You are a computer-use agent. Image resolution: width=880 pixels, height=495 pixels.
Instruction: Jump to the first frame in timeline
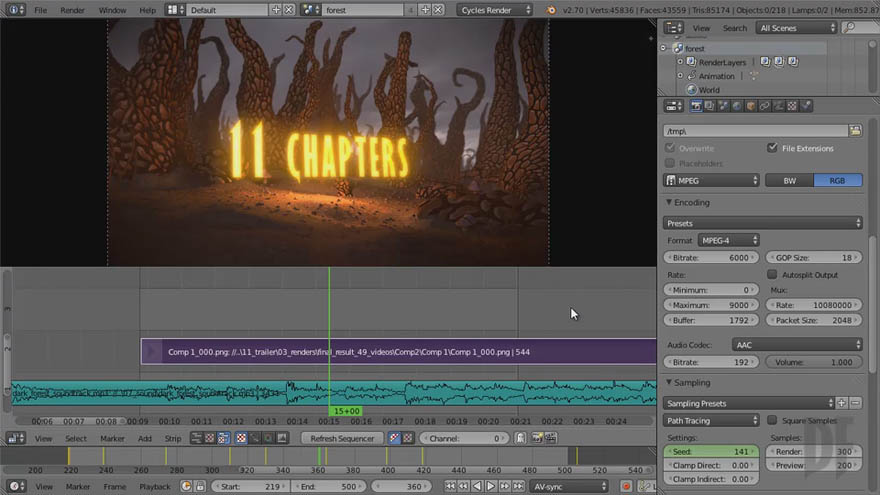[450, 486]
